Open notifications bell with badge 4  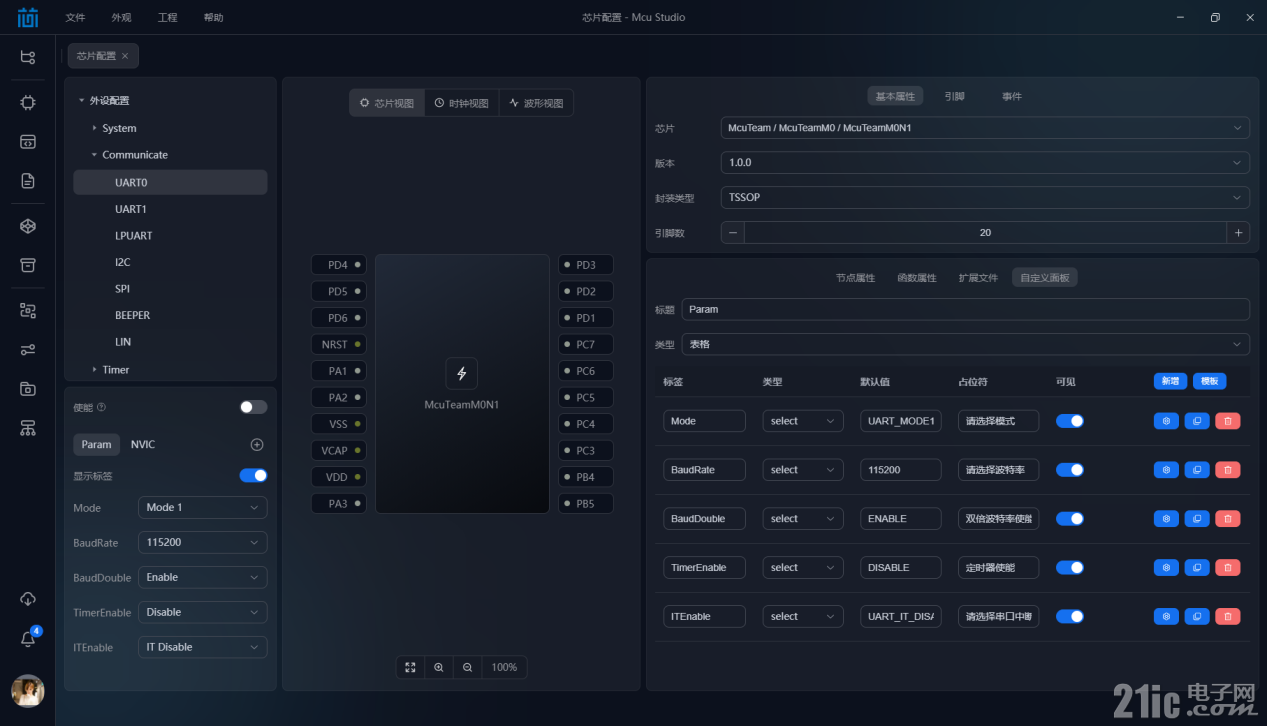[28, 639]
